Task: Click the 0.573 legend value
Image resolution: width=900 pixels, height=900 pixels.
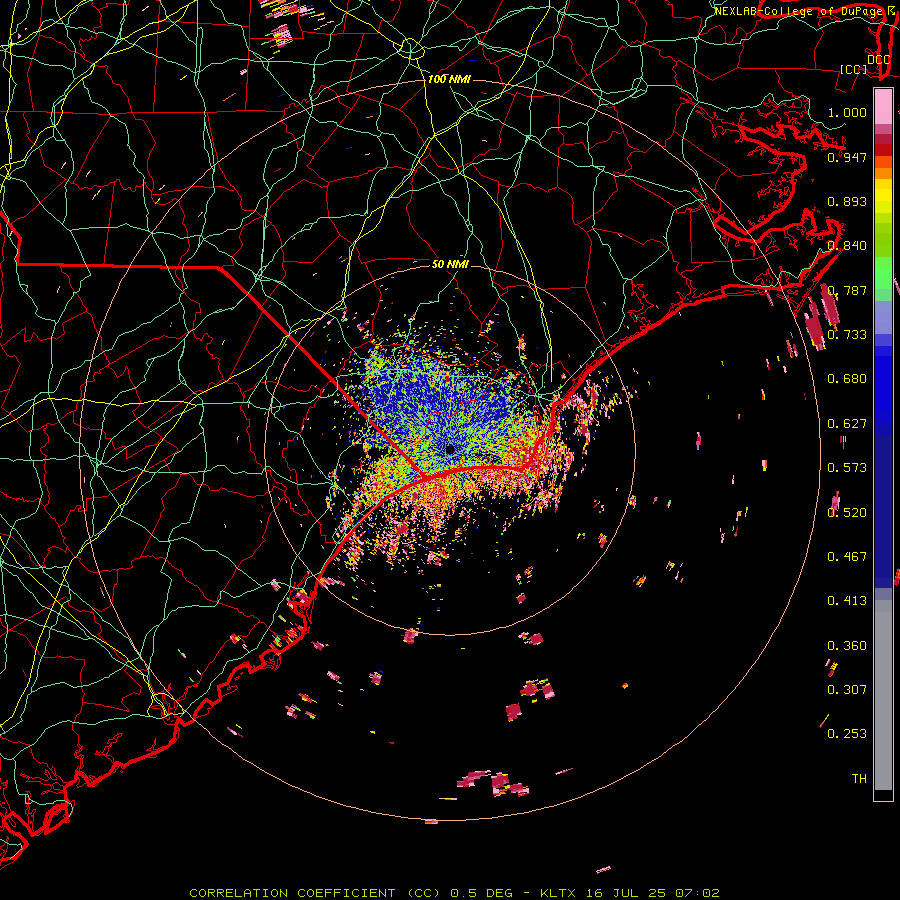Action: tap(847, 468)
